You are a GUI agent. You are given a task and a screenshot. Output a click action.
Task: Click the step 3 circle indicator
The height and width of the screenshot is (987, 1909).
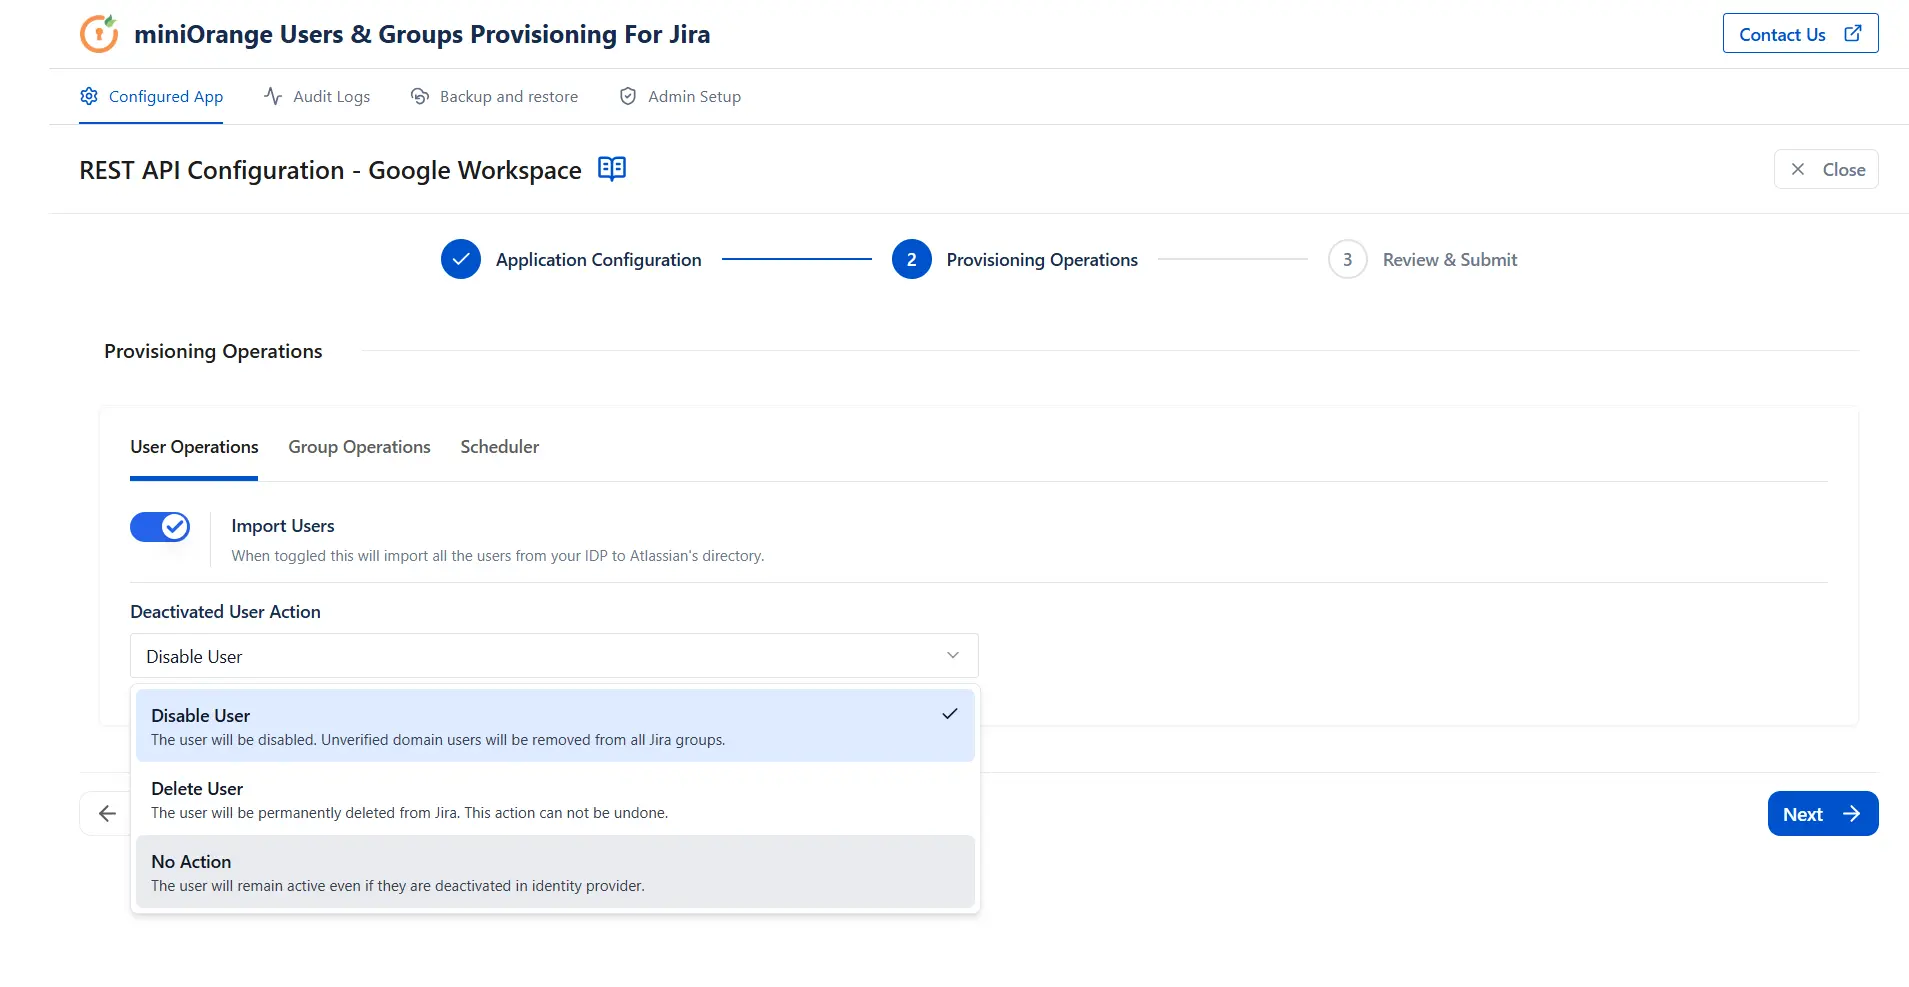(x=1348, y=259)
